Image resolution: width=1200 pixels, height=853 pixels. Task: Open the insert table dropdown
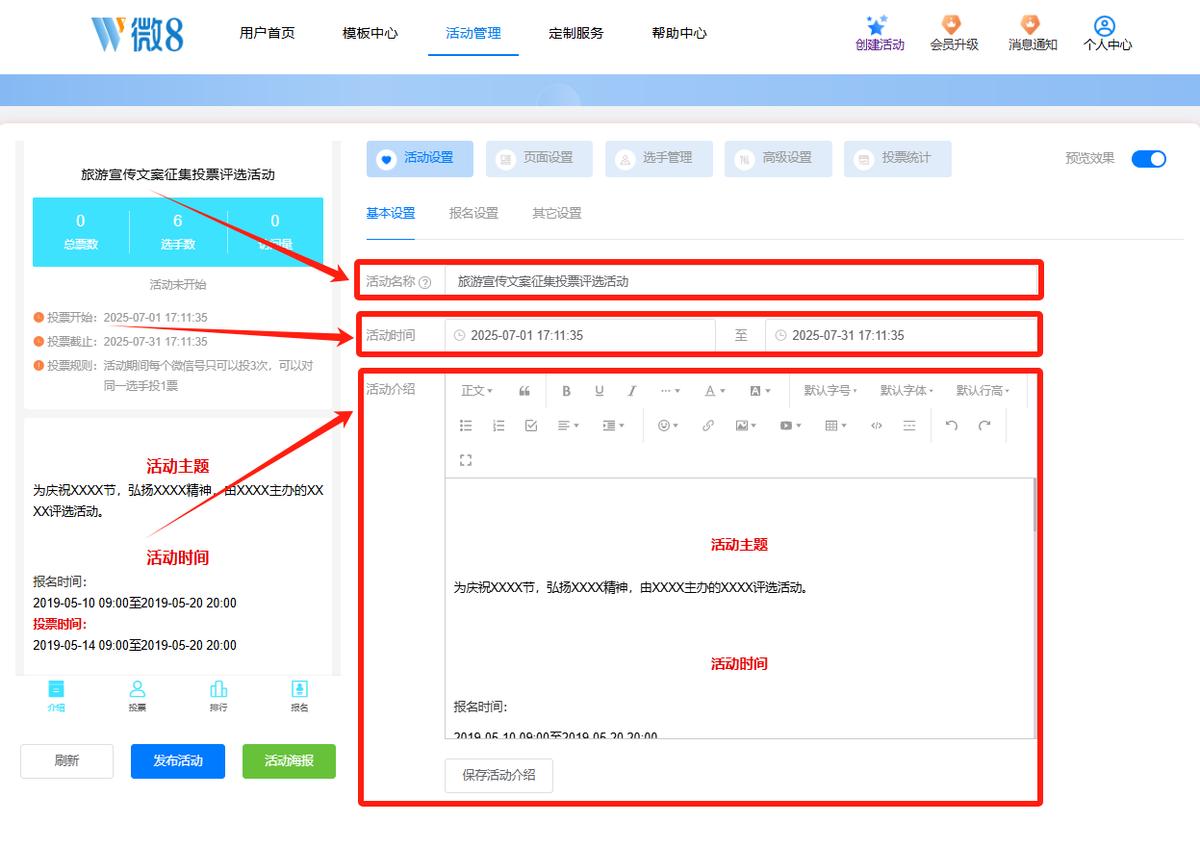(x=836, y=425)
